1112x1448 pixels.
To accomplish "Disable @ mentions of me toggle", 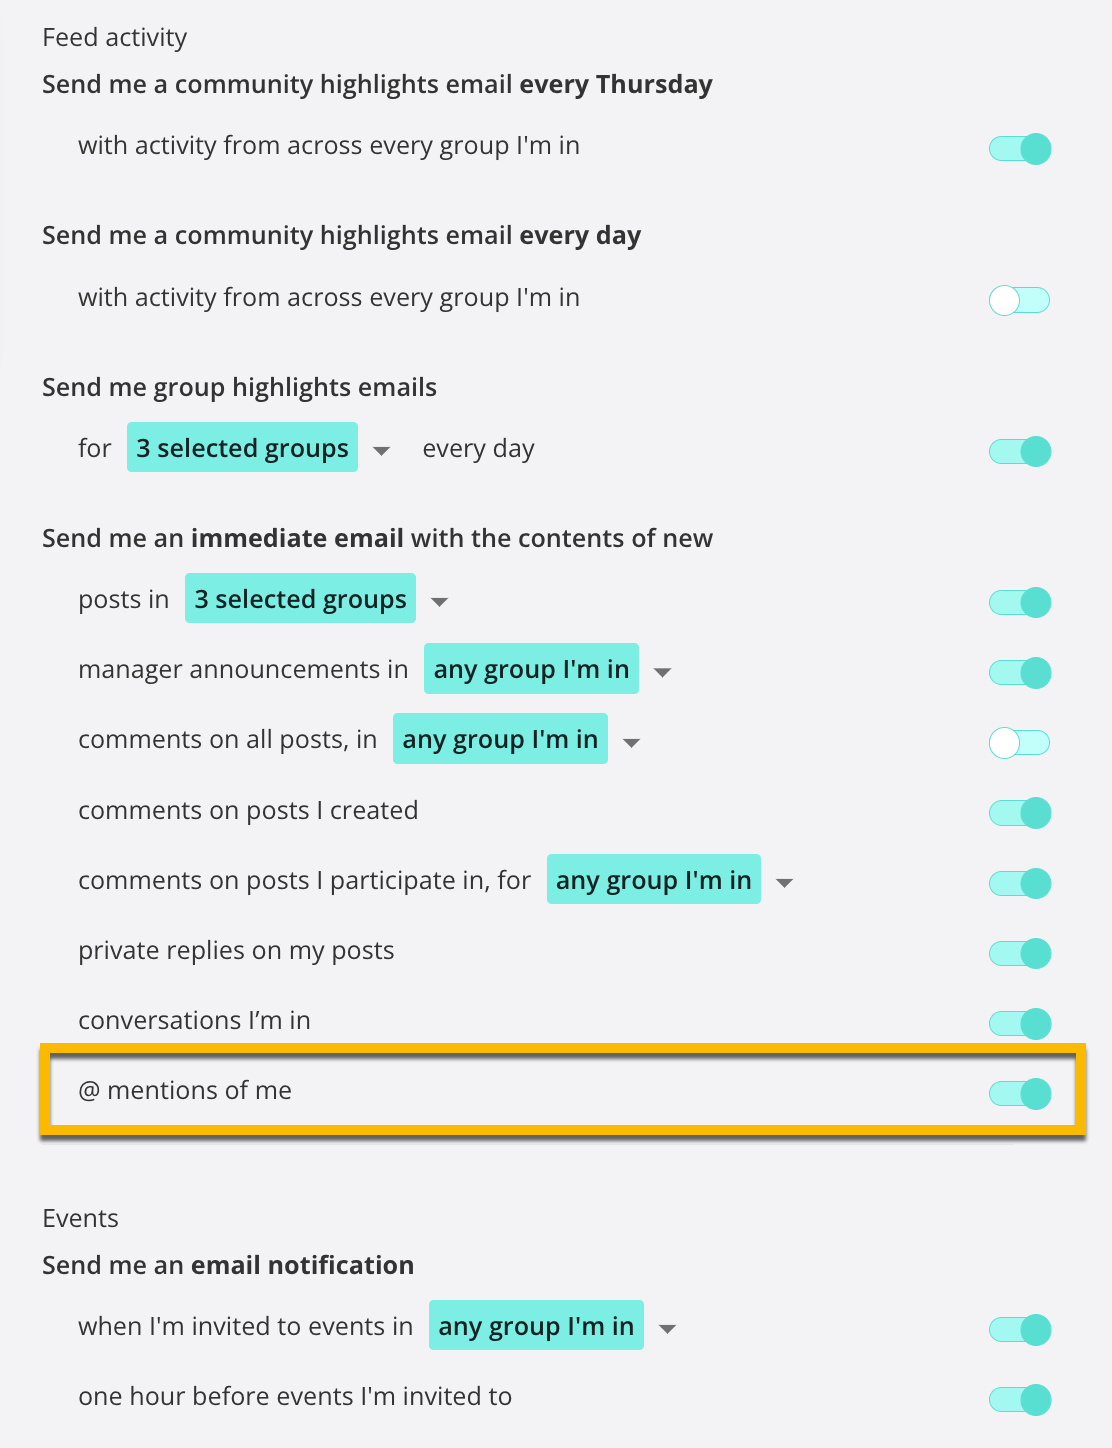I will tap(1019, 1093).
